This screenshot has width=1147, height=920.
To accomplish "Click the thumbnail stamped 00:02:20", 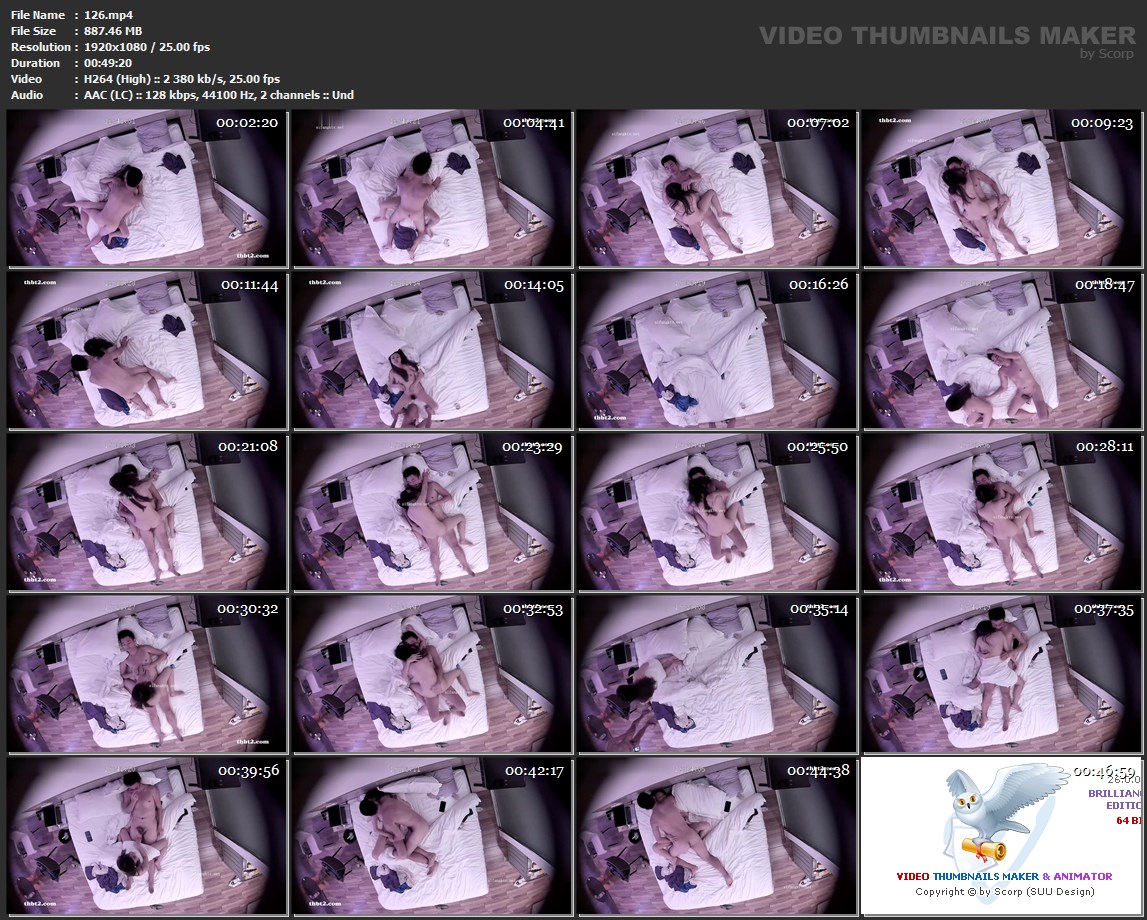I will [x=147, y=189].
